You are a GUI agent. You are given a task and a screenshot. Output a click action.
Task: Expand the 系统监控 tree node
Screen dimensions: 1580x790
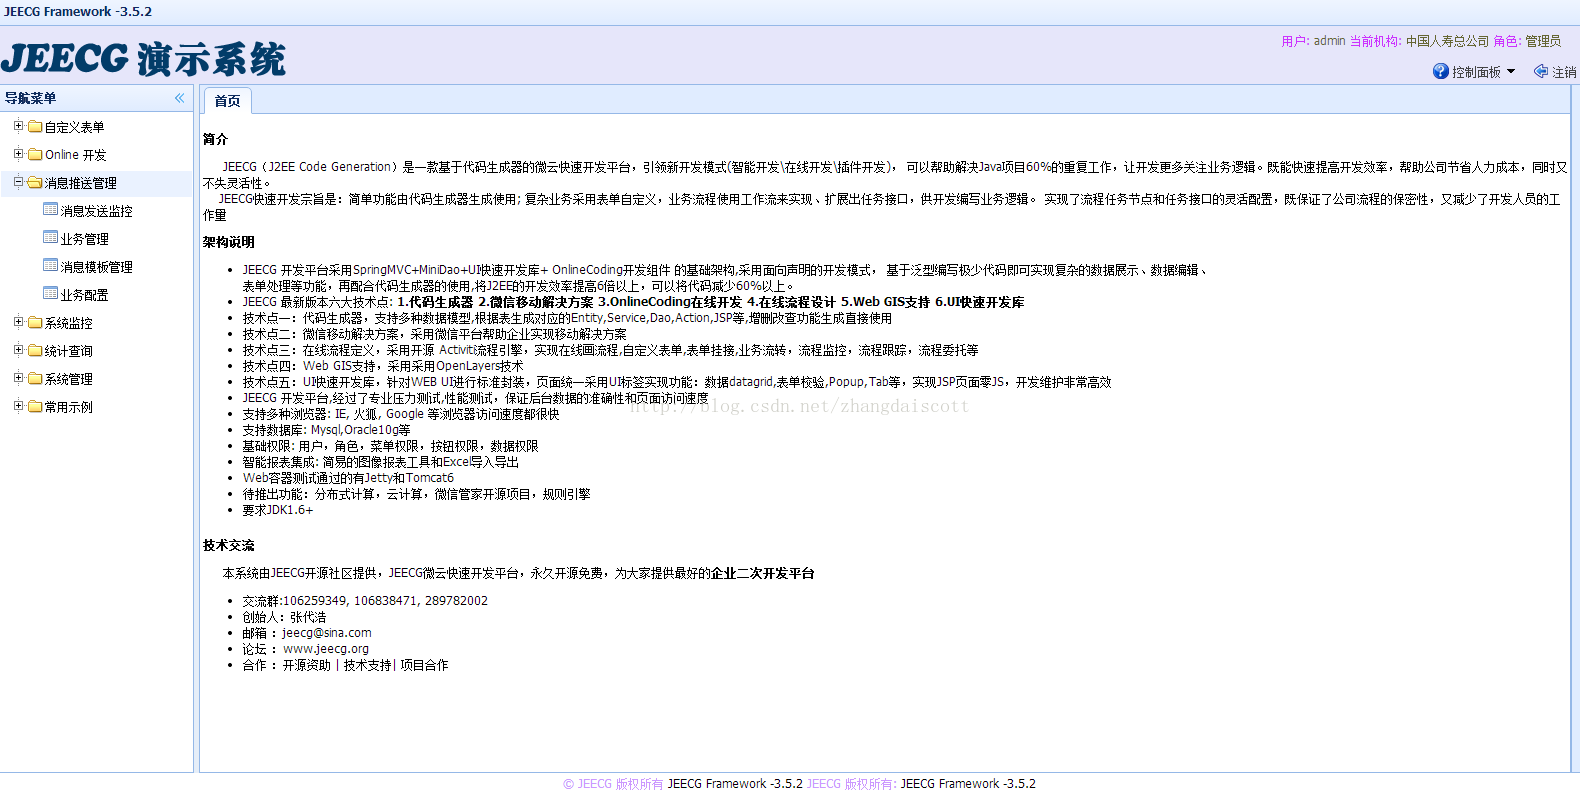(x=18, y=322)
